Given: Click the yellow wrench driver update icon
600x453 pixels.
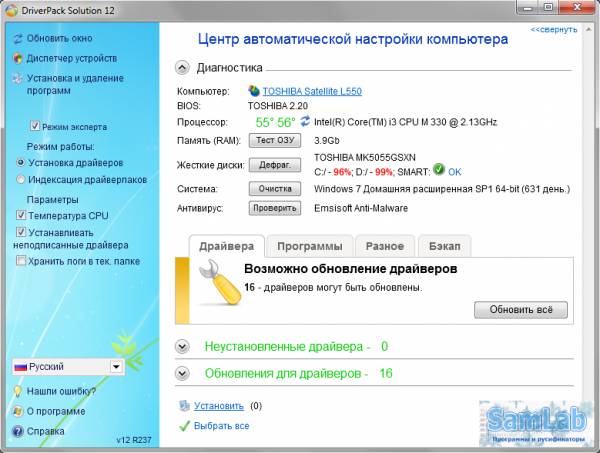Looking at the screenshot, I should tap(219, 282).
